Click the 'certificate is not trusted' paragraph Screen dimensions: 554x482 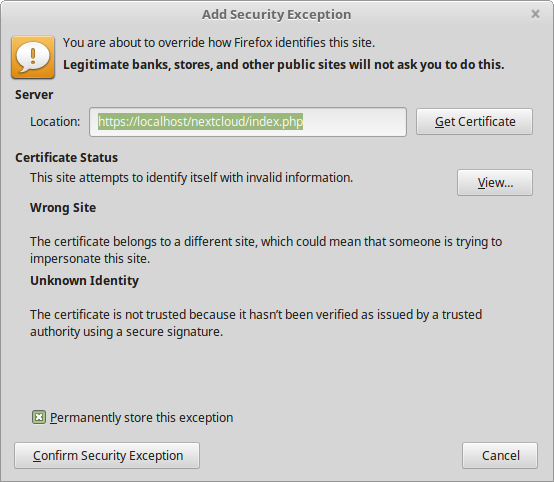coord(256,323)
